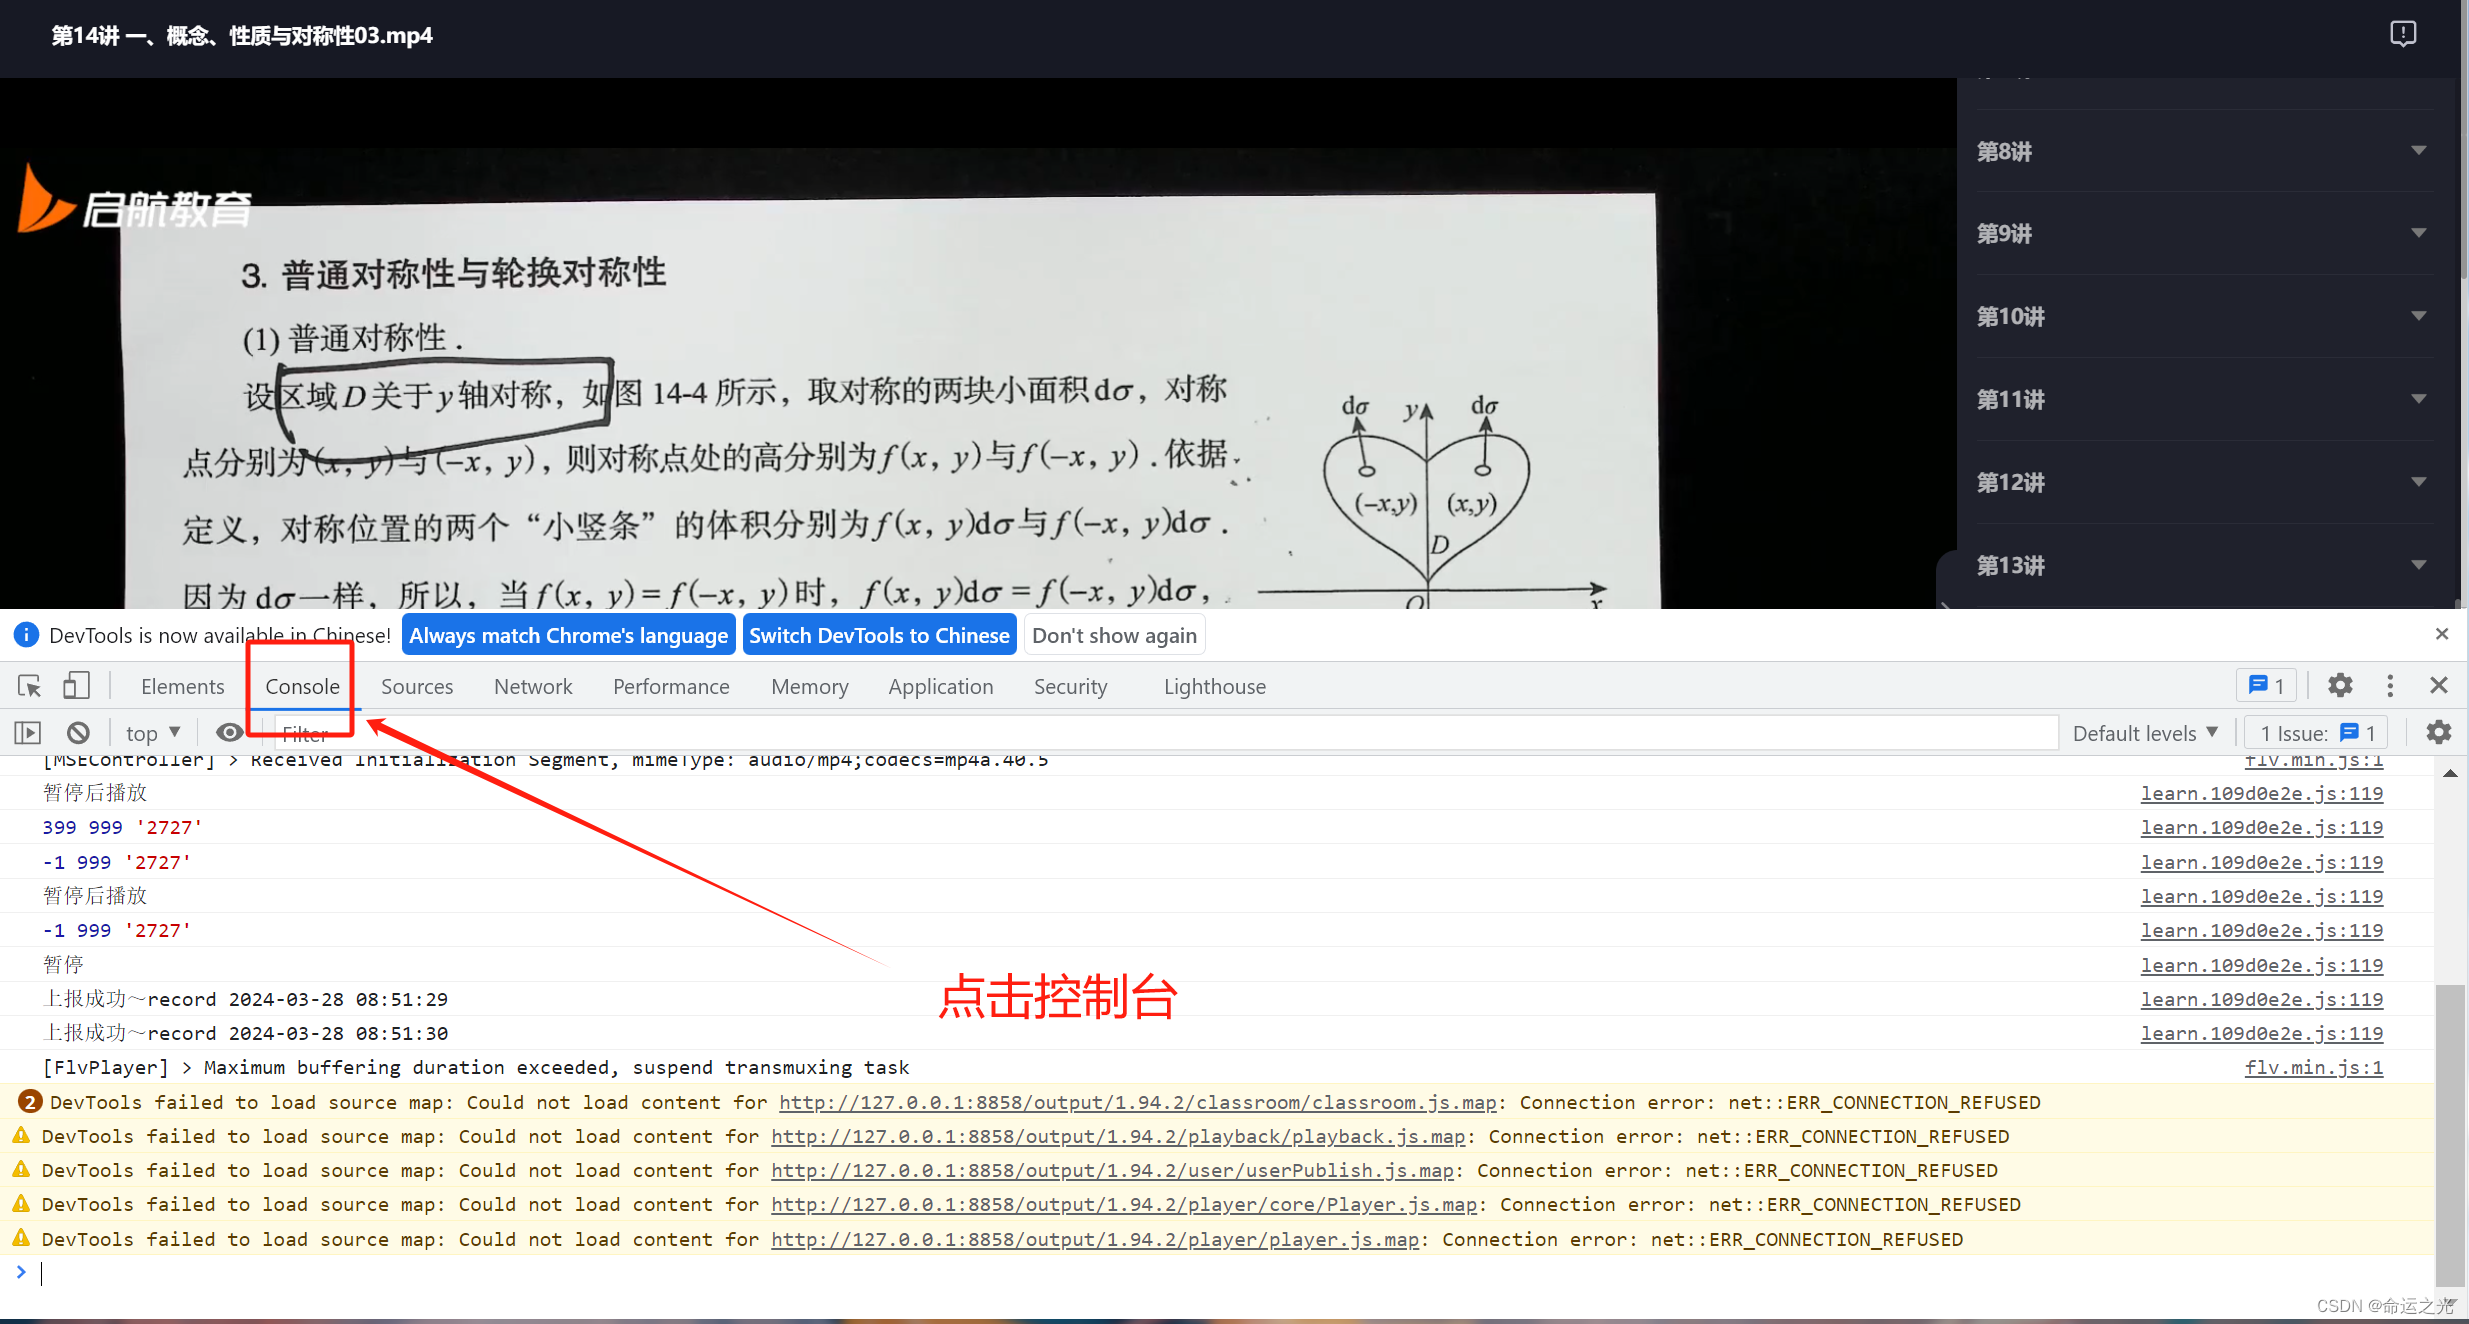Toggle the live expression eye icon

tap(229, 733)
